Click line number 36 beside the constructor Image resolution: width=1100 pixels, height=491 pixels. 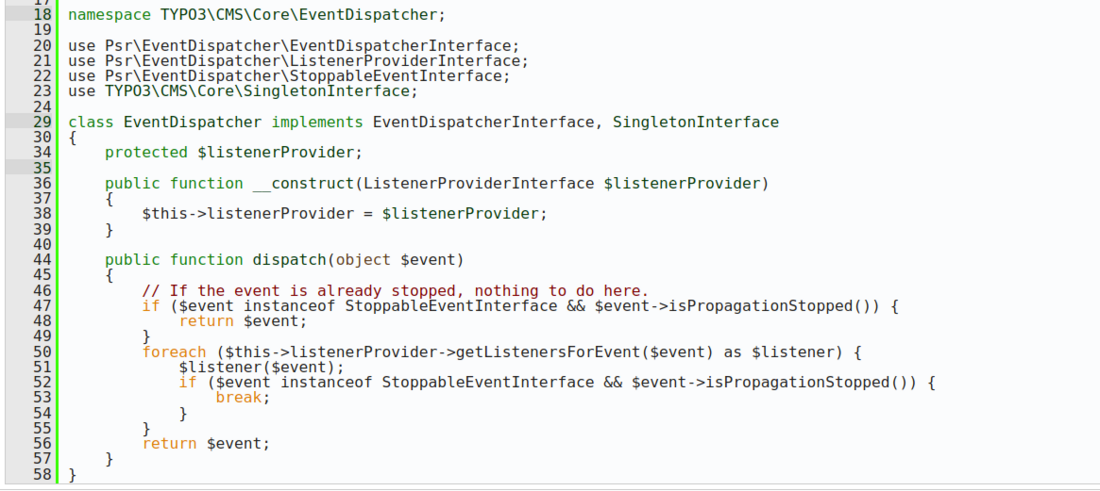[x=42, y=183]
